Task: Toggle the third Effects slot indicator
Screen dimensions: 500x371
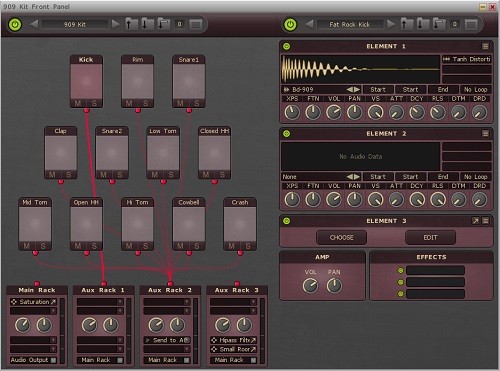Action: [401, 294]
